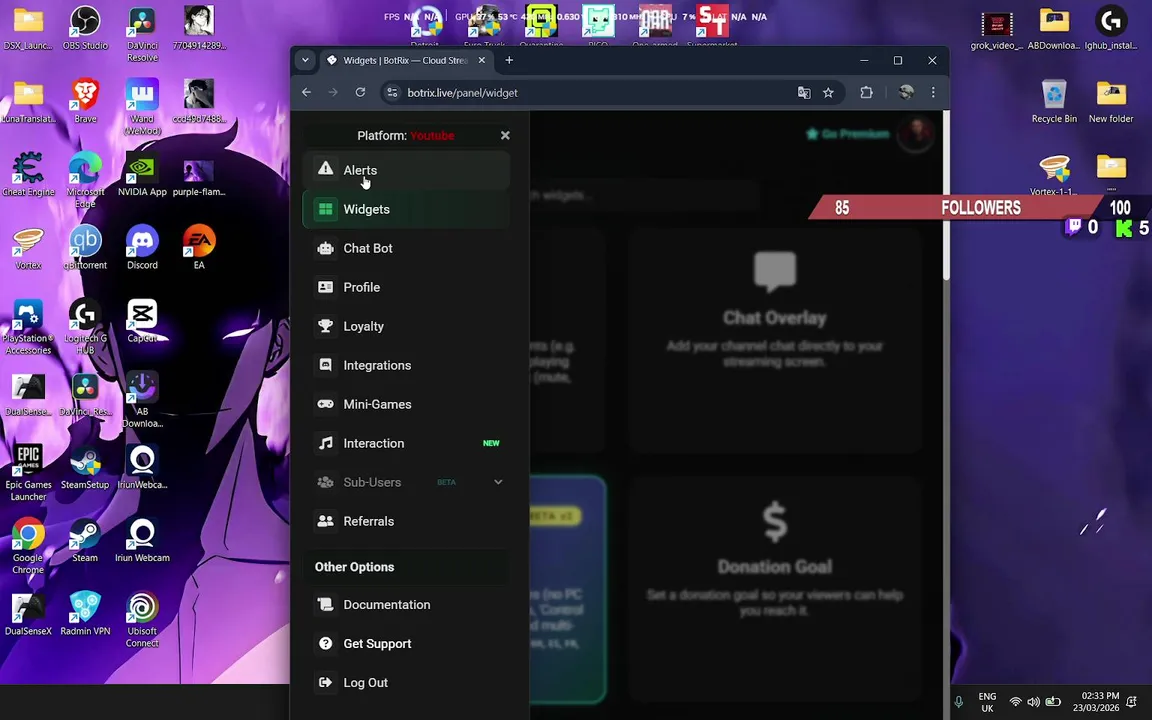Image resolution: width=1152 pixels, height=720 pixels.
Task: Close the sidebar with the X icon
Action: coord(505,135)
